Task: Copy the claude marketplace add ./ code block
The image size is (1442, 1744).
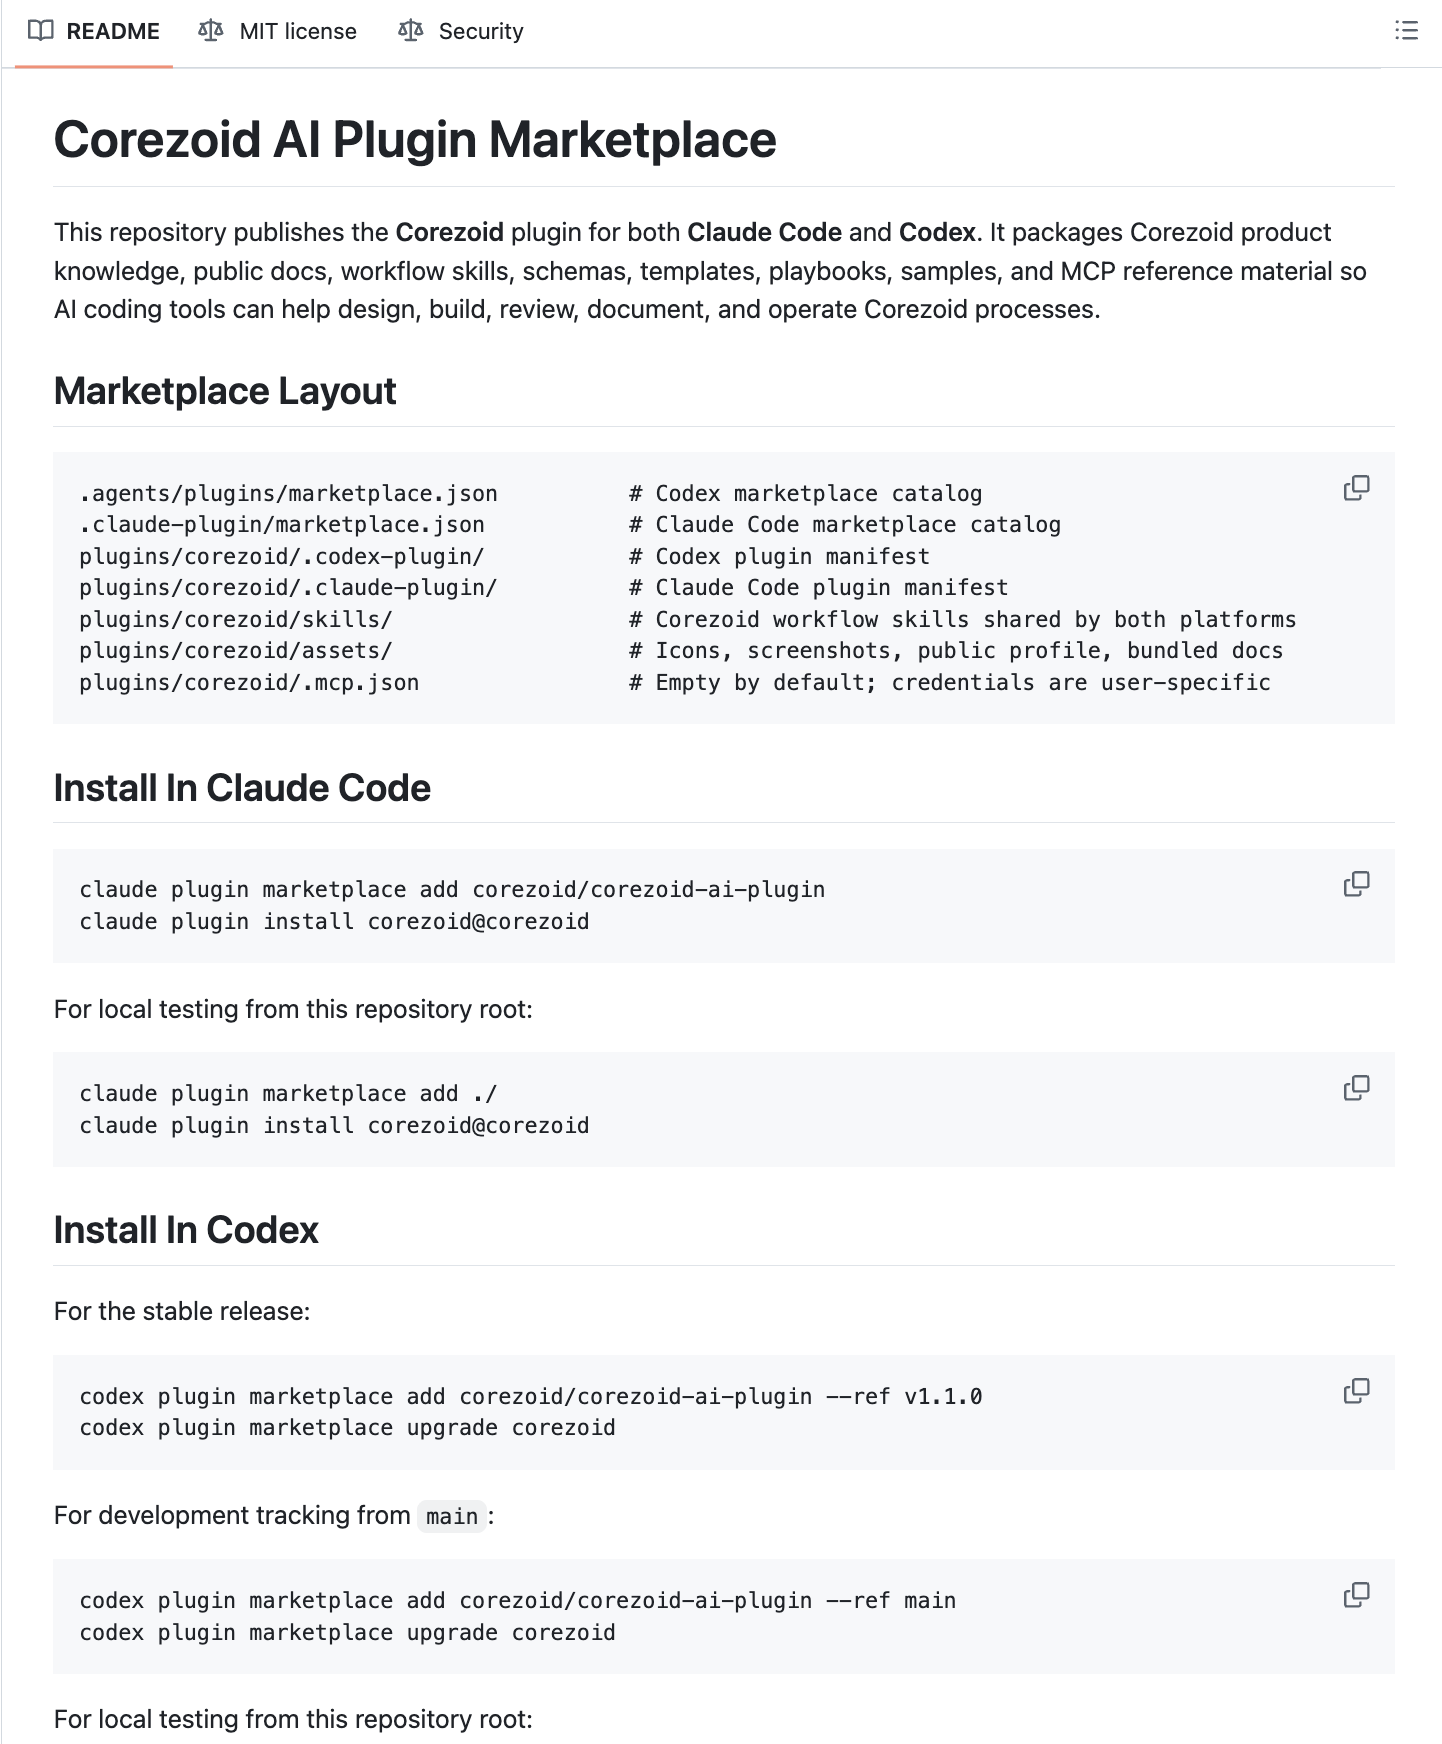Action: pos(1357,1088)
